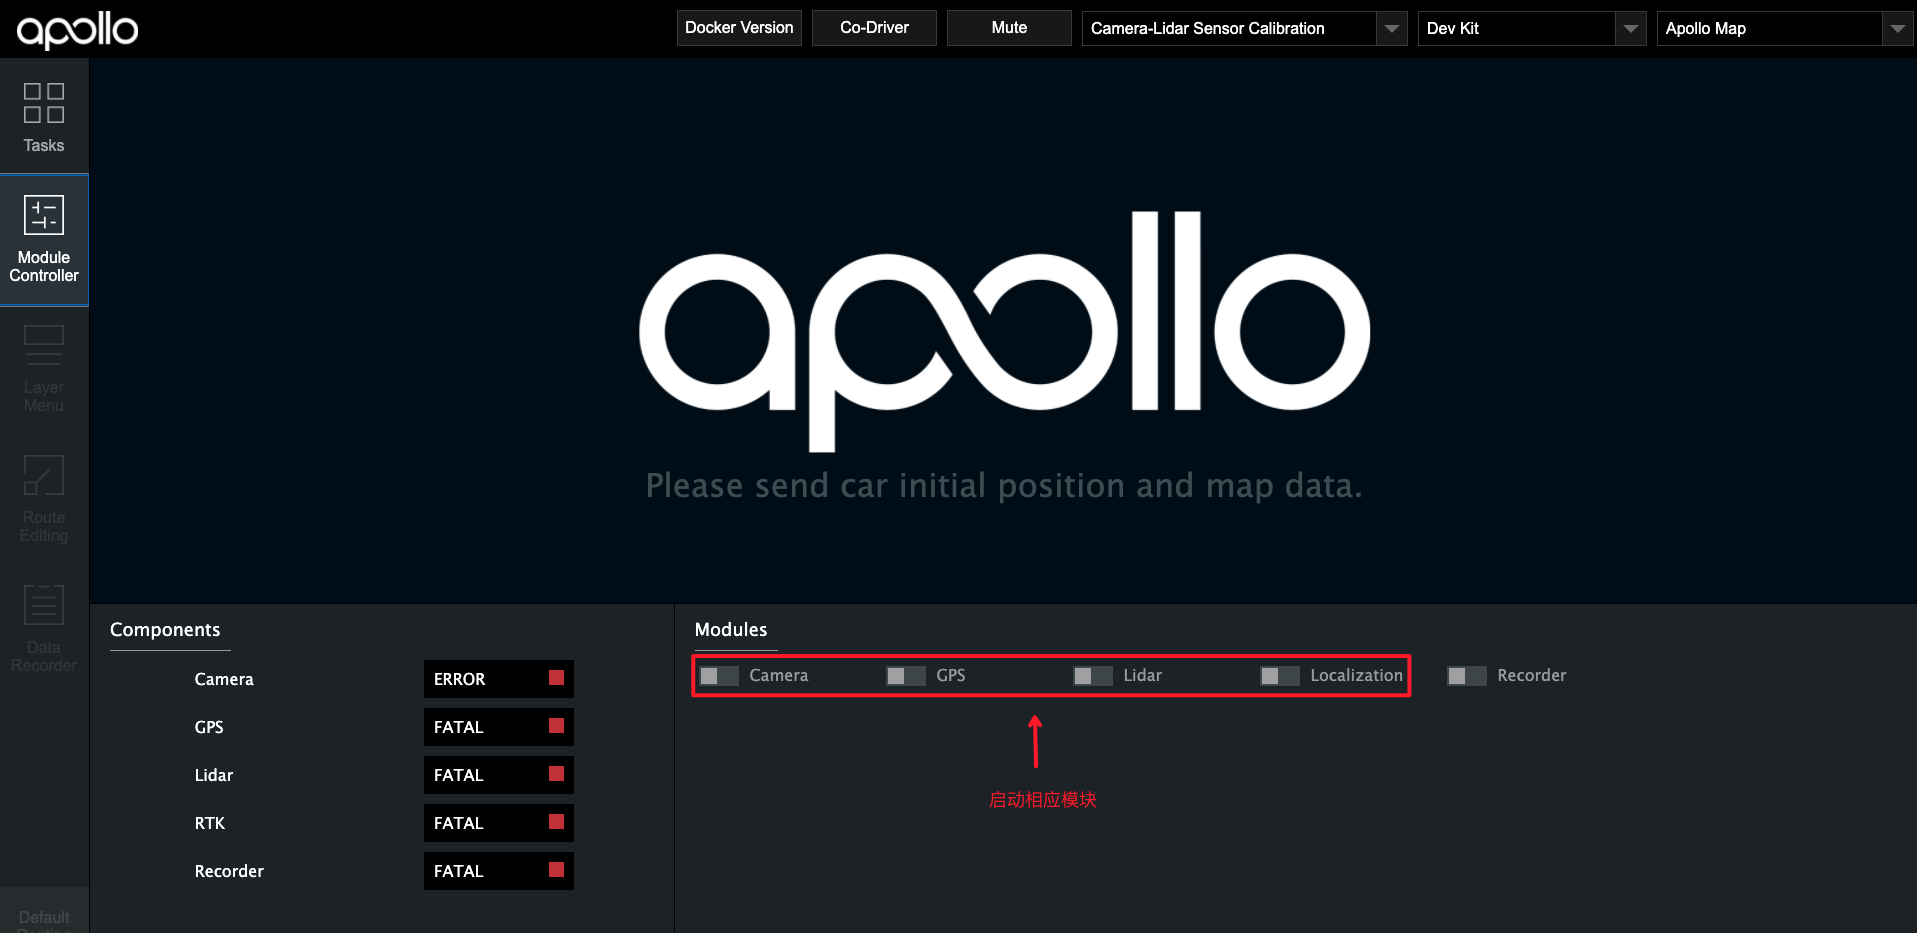Image resolution: width=1917 pixels, height=933 pixels.
Task: Click the Co-Driver button
Action: coord(874,28)
